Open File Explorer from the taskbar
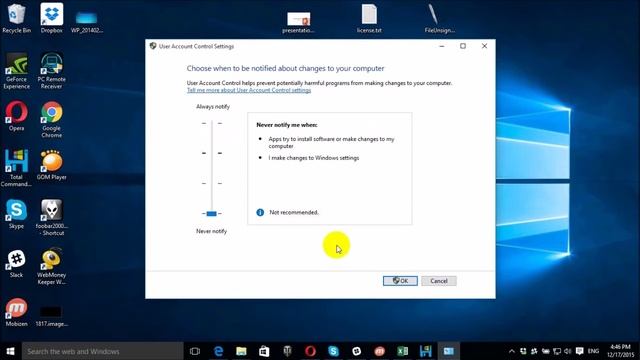Viewport: 640px width, 360px height. point(241,351)
